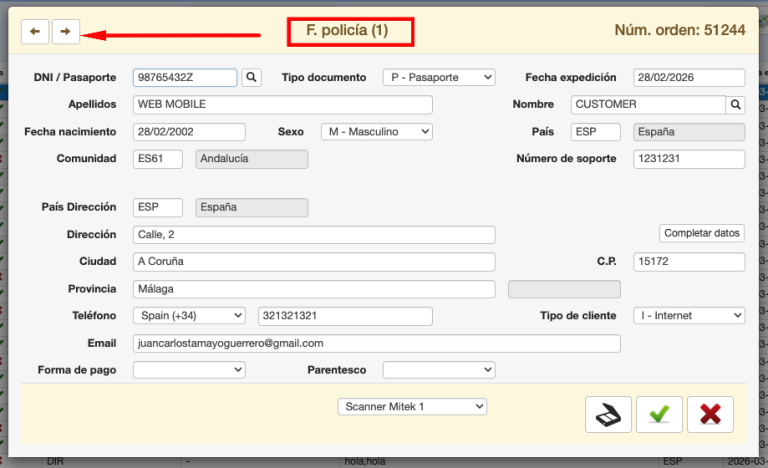The height and width of the screenshot is (468, 768).
Task: Open the Tipo de cliente dropdown
Action: 689,316
